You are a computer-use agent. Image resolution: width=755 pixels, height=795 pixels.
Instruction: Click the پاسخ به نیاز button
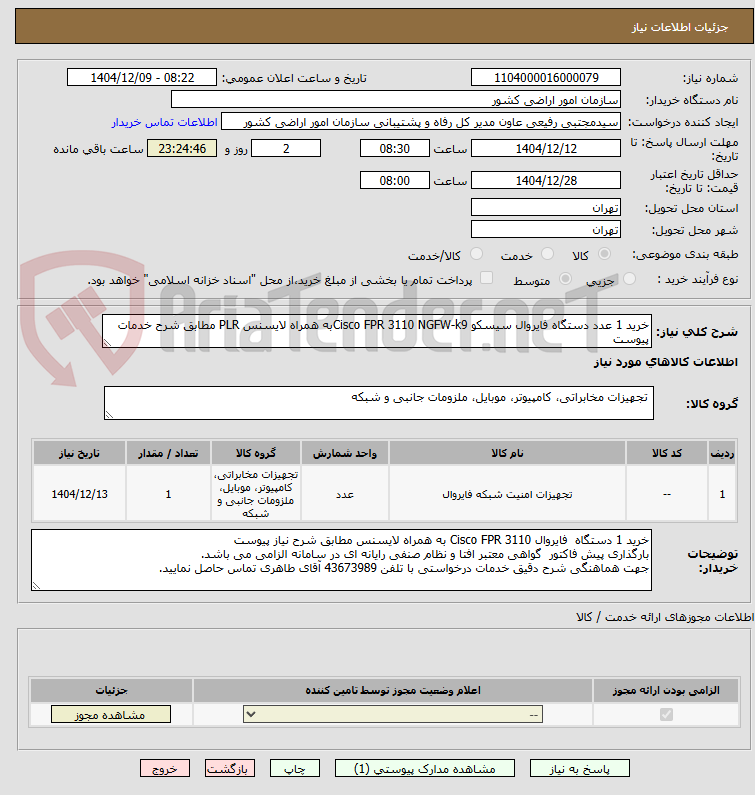coord(580,769)
